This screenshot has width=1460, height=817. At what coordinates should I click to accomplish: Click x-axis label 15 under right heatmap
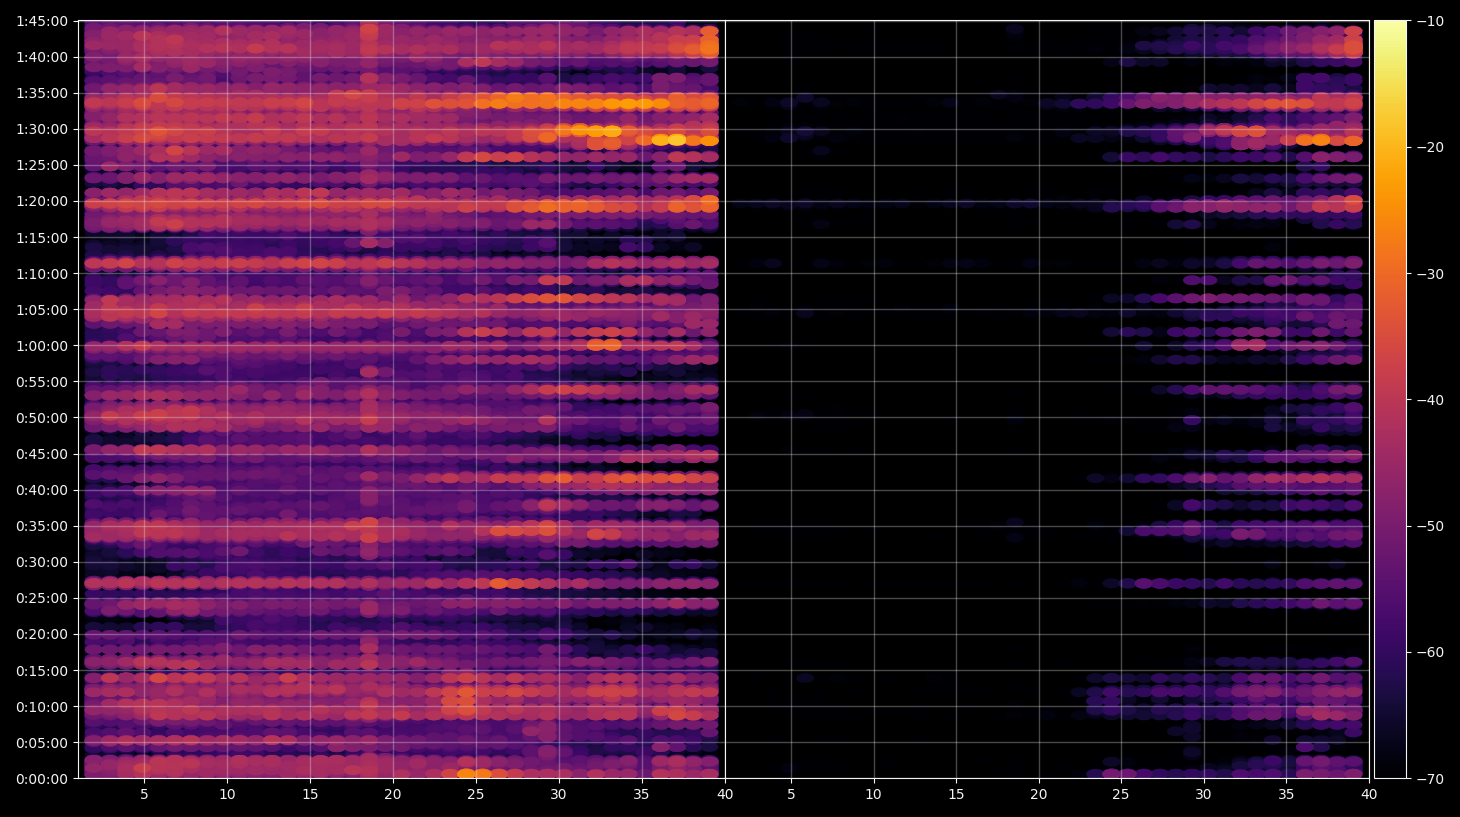coord(956,795)
